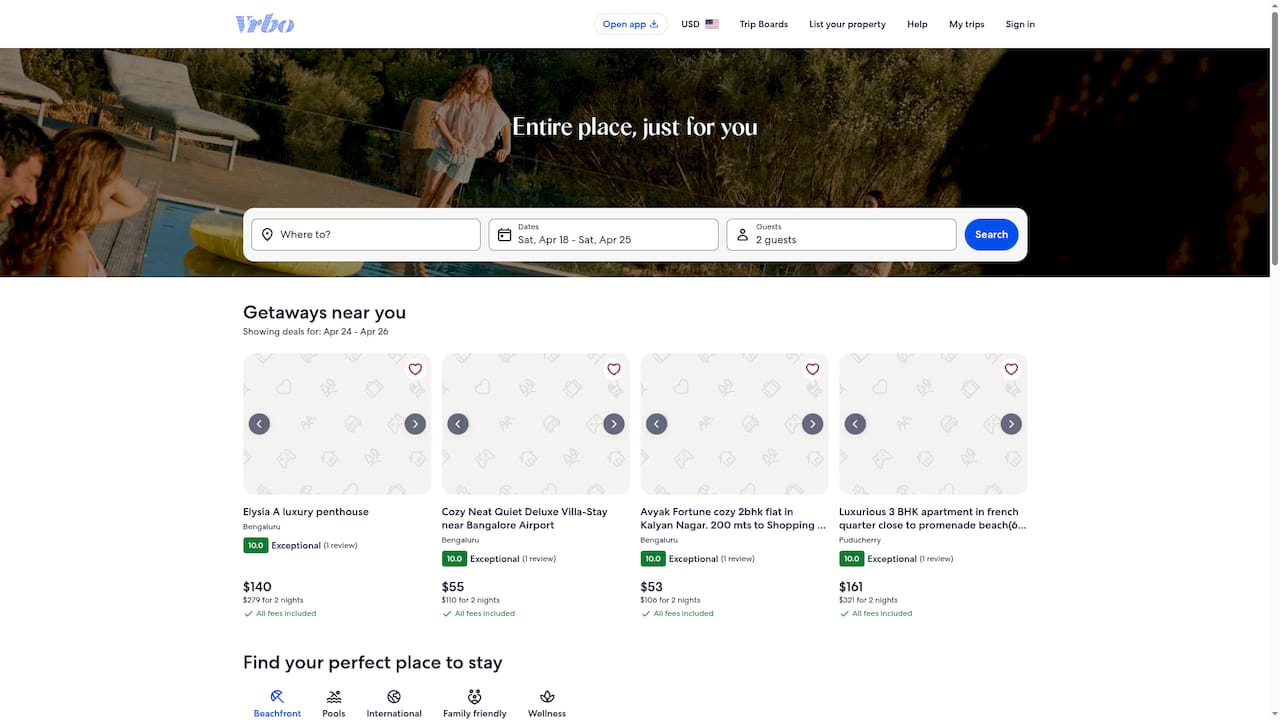Show previous photo of Elysia penthouse listing
Screen dimensions: 1280x720
pyautogui.click(x=259, y=423)
